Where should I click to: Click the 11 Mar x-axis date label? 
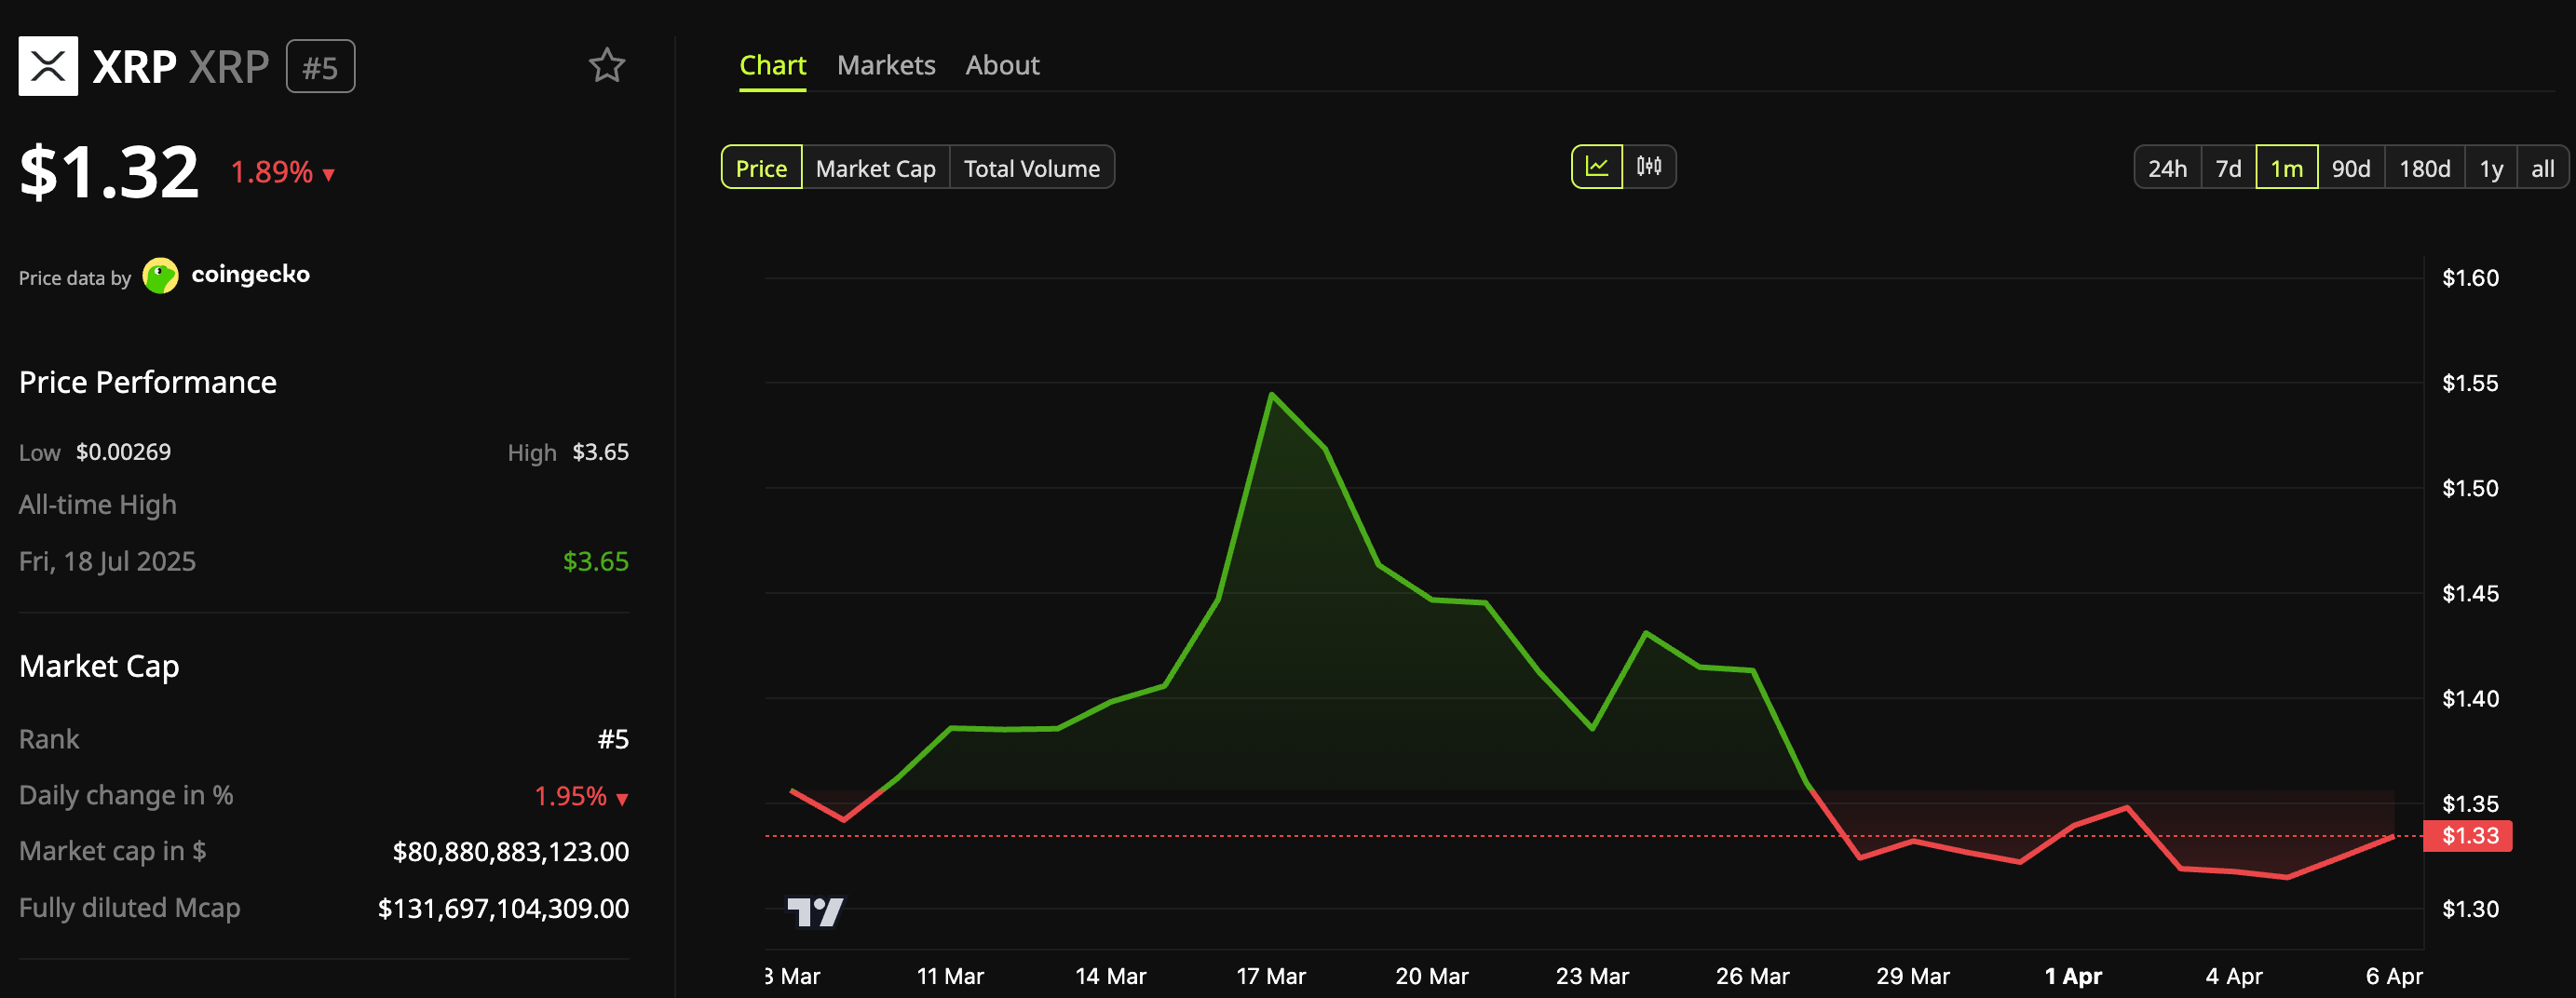(950, 976)
